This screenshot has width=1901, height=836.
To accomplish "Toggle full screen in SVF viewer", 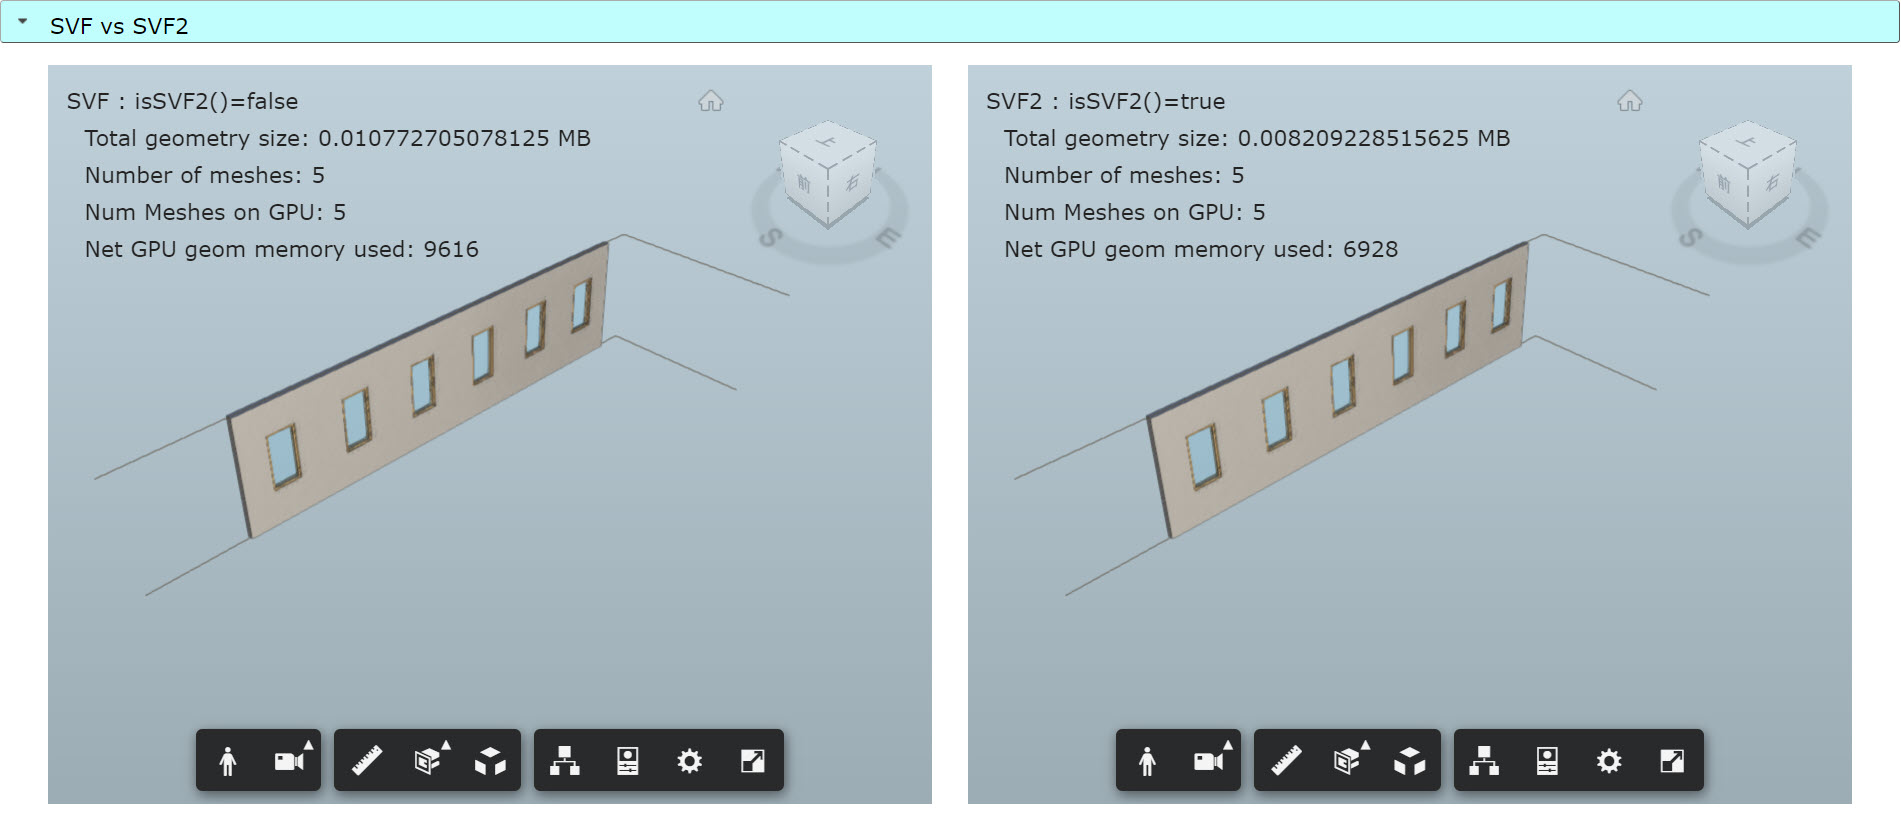I will point(753,761).
